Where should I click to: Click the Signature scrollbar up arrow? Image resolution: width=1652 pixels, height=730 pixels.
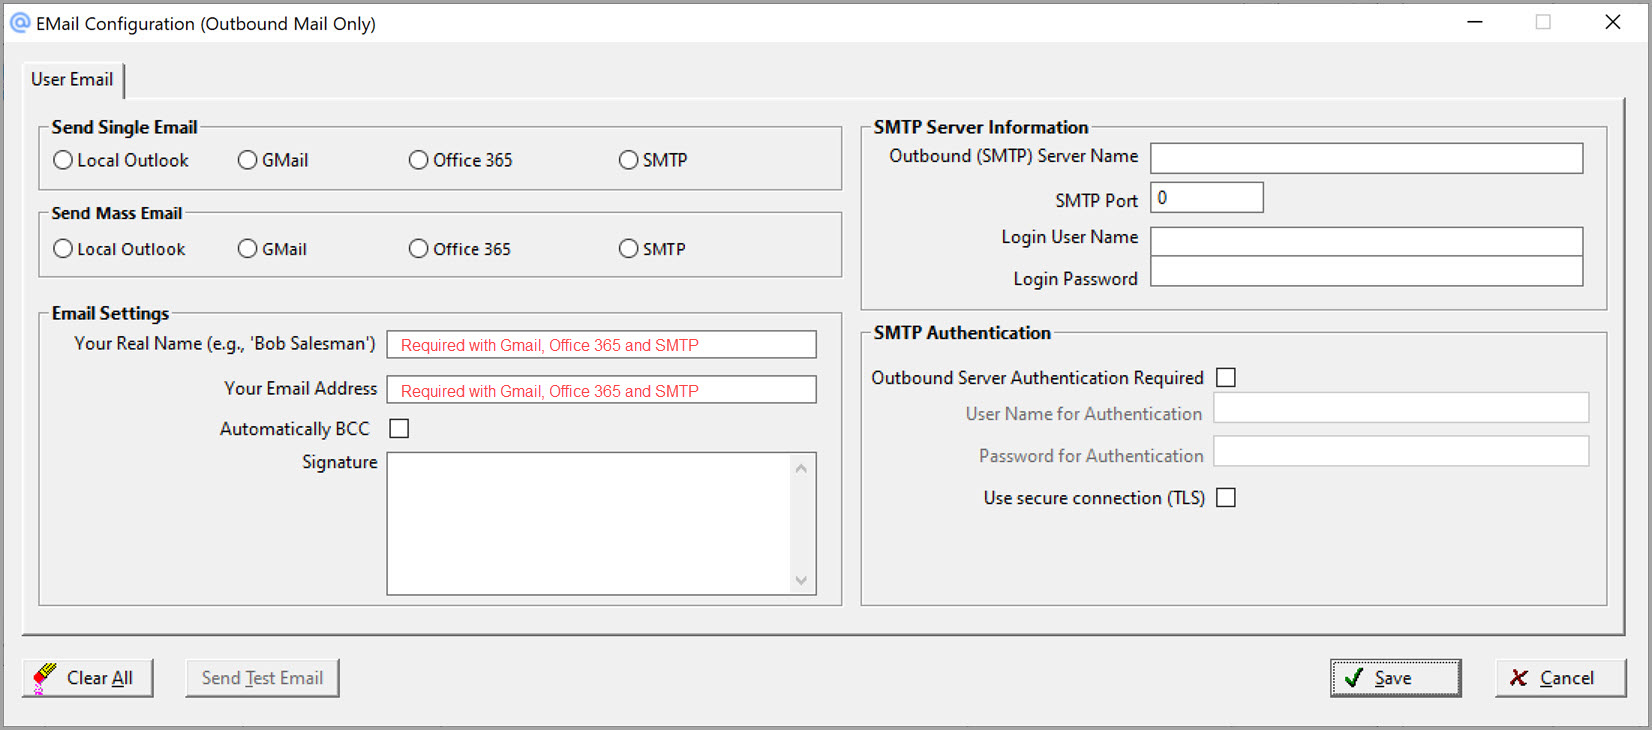click(801, 468)
